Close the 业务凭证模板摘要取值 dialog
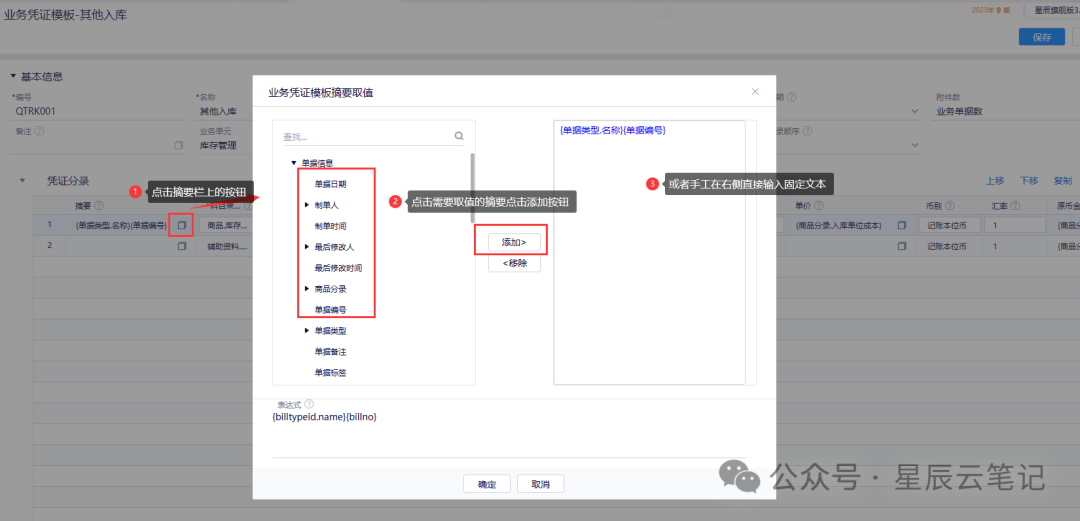This screenshot has height=521, width=1080. point(755,91)
